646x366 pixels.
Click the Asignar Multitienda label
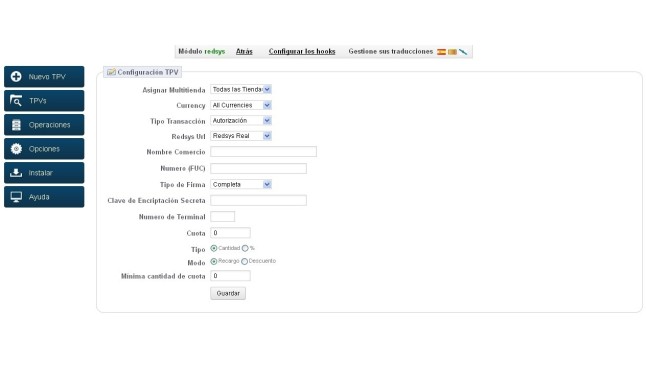[x=173, y=90]
